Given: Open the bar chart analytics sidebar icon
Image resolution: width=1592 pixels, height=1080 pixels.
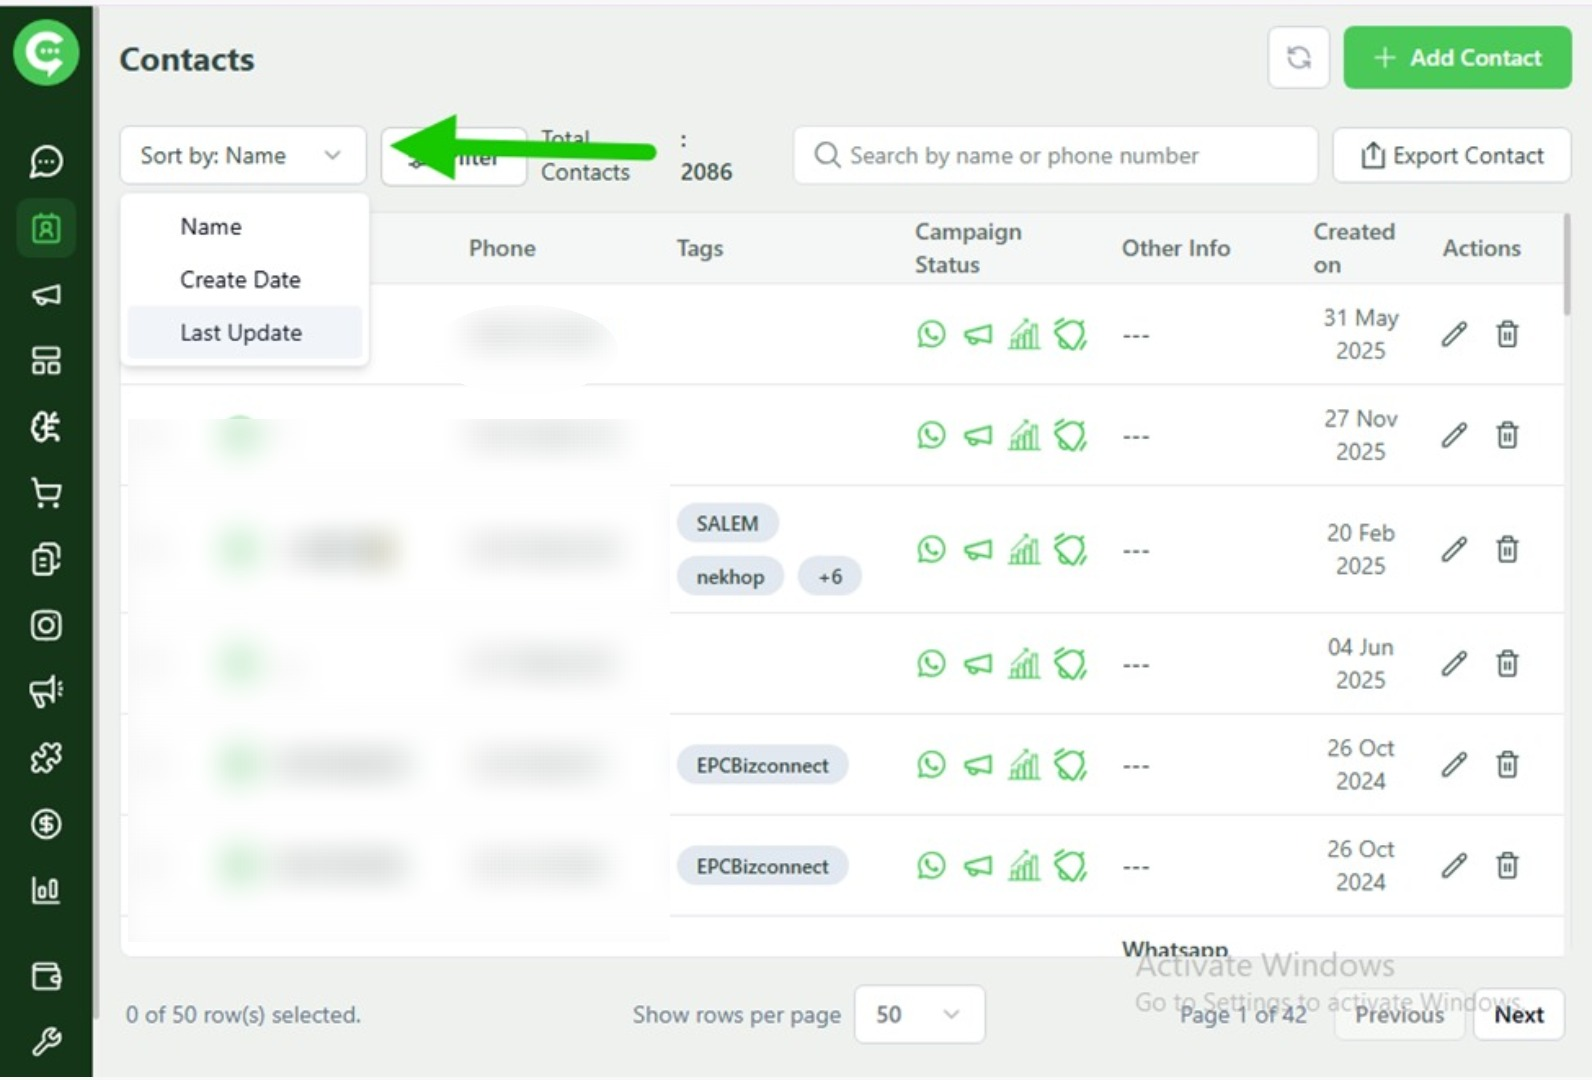Looking at the screenshot, I should (46, 890).
